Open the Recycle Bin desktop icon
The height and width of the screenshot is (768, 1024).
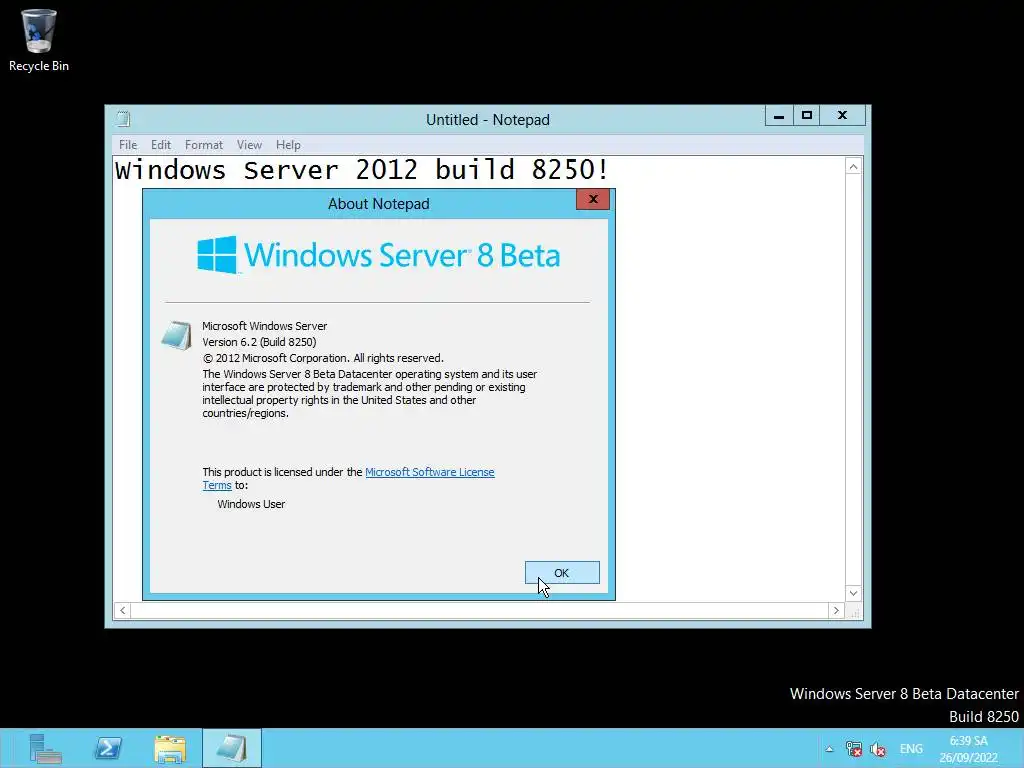coord(39,40)
